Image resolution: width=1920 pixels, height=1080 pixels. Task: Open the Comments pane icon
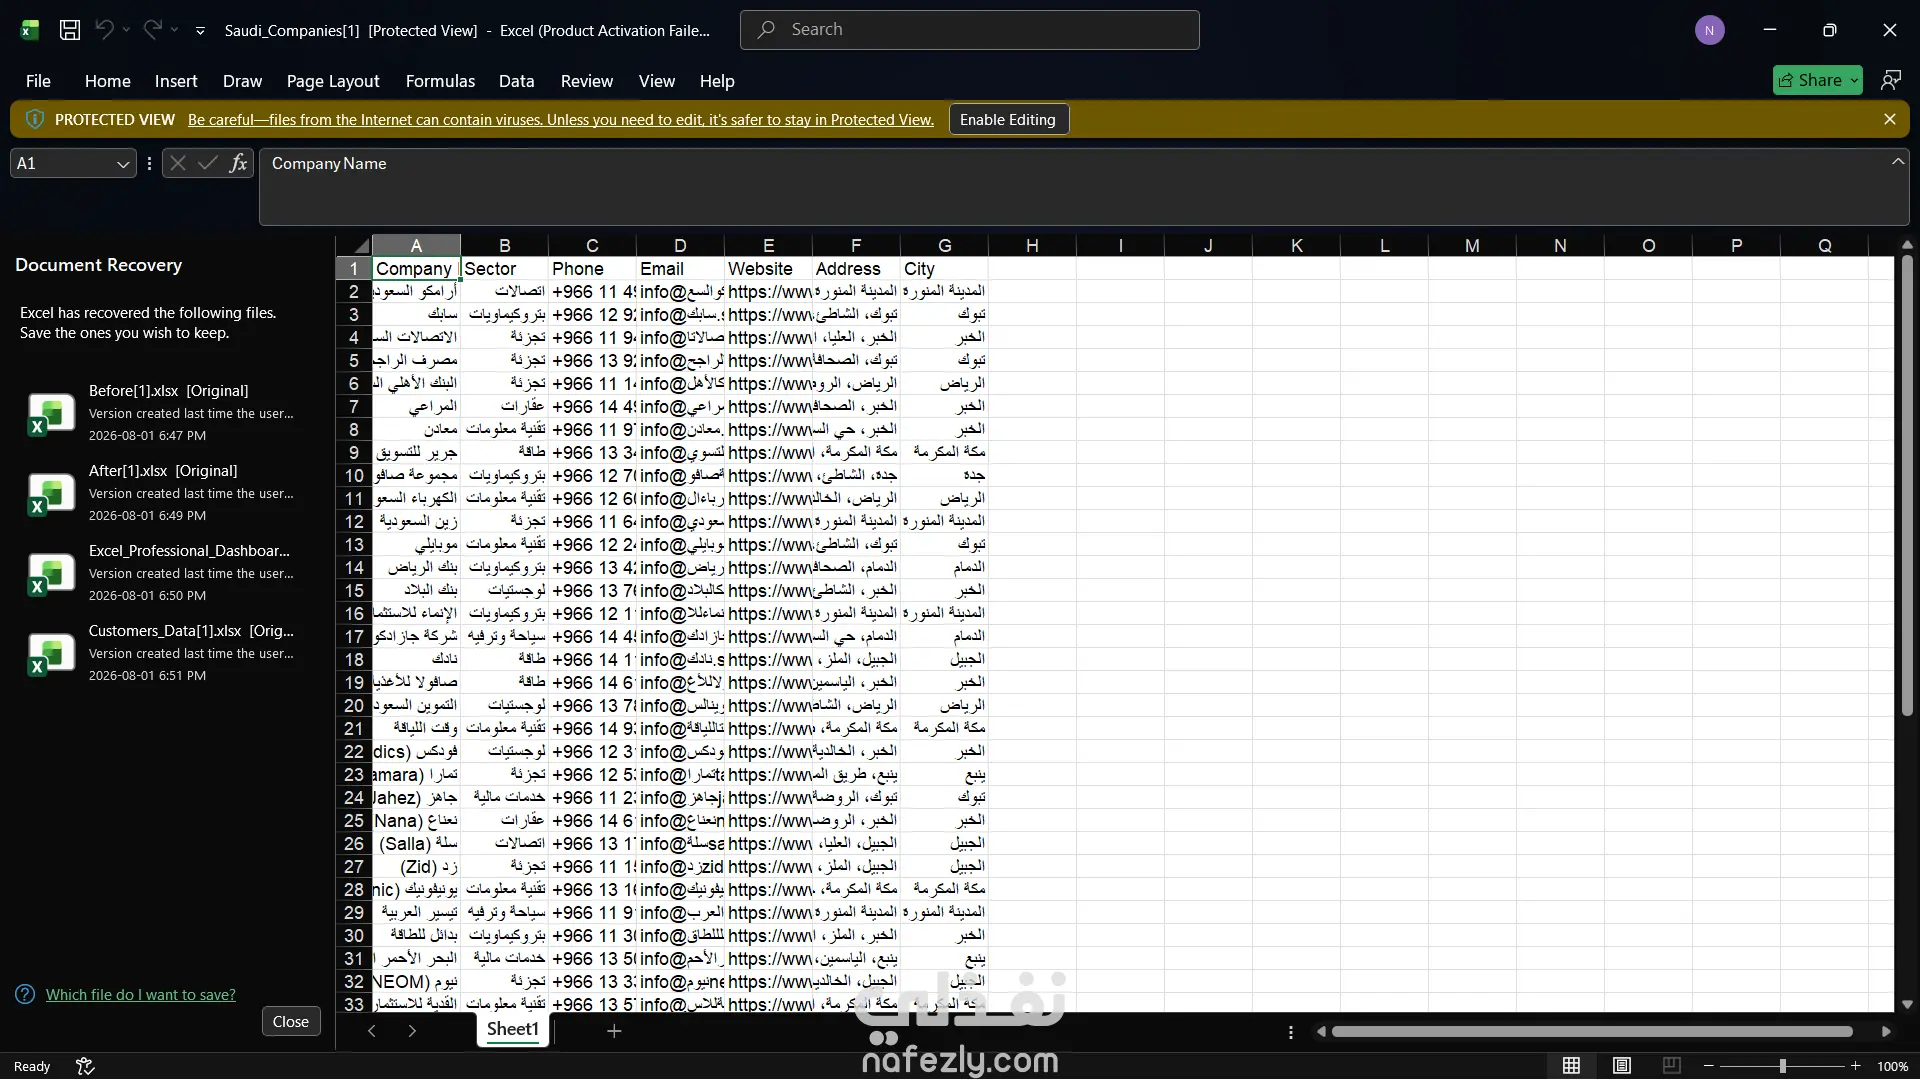(x=1890, y=80)
